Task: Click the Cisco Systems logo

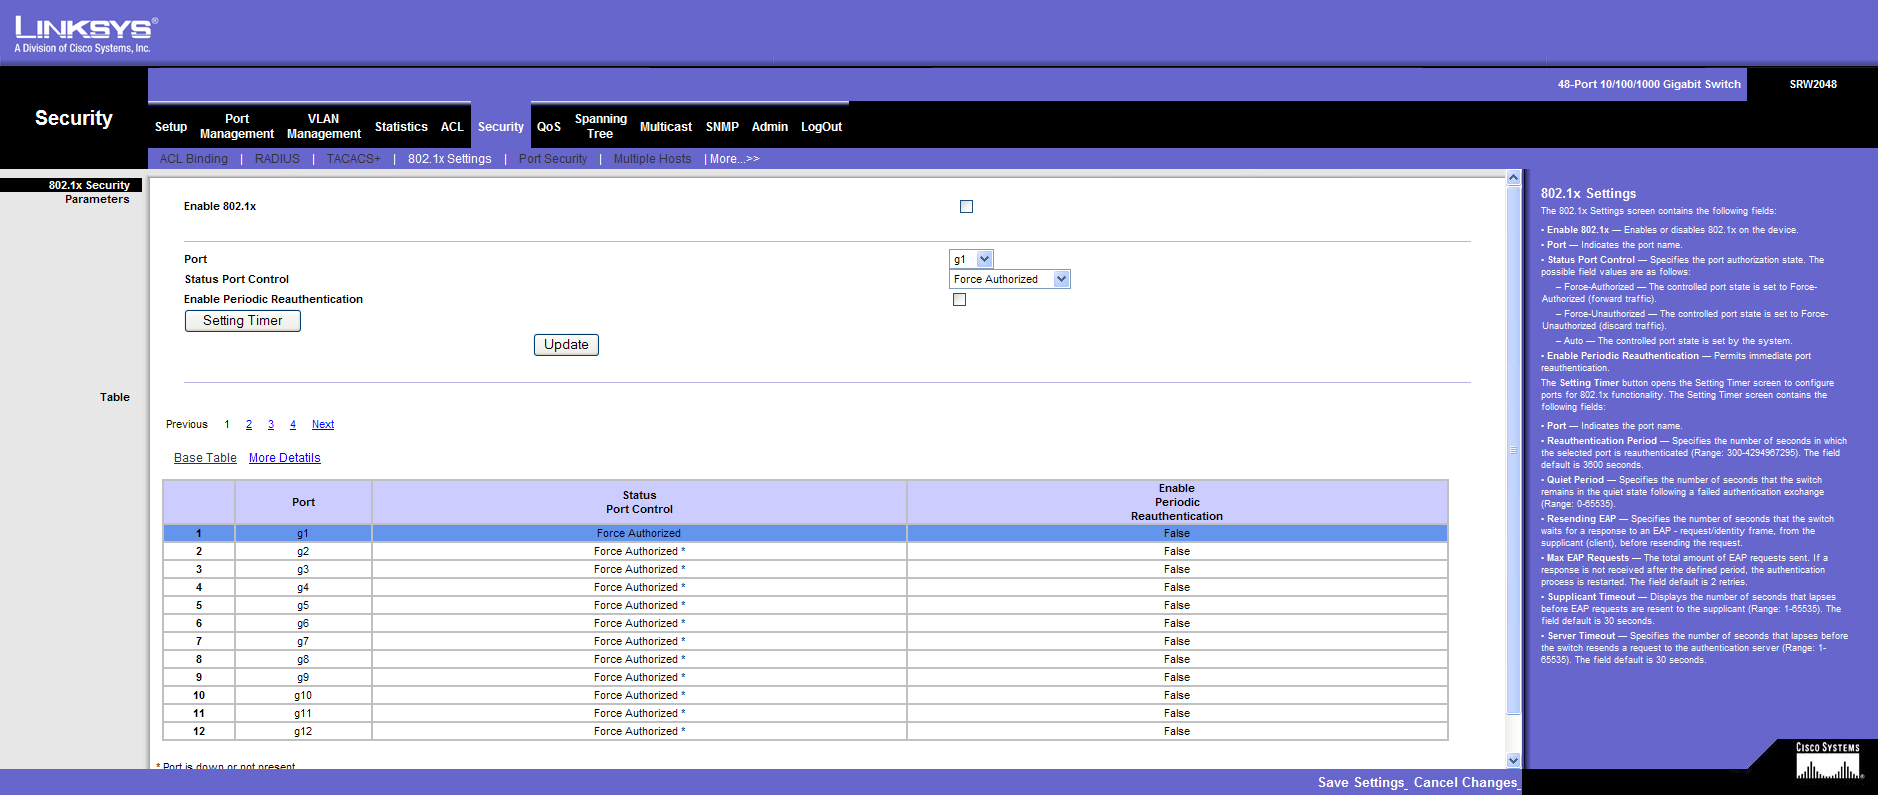Action: click(1827, 762)
